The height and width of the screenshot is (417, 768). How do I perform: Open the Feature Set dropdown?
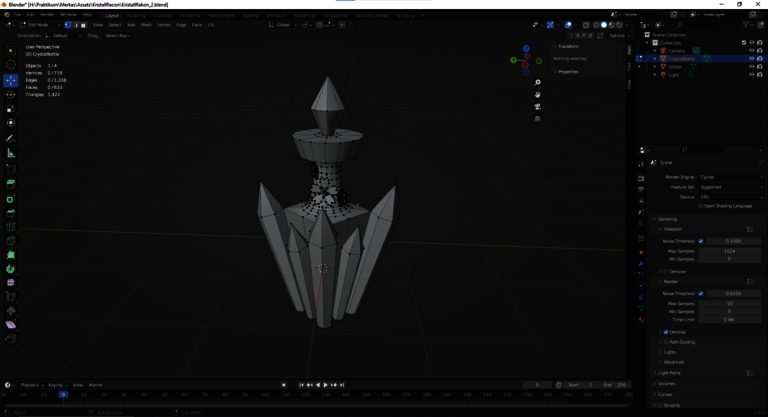[731, 187]
